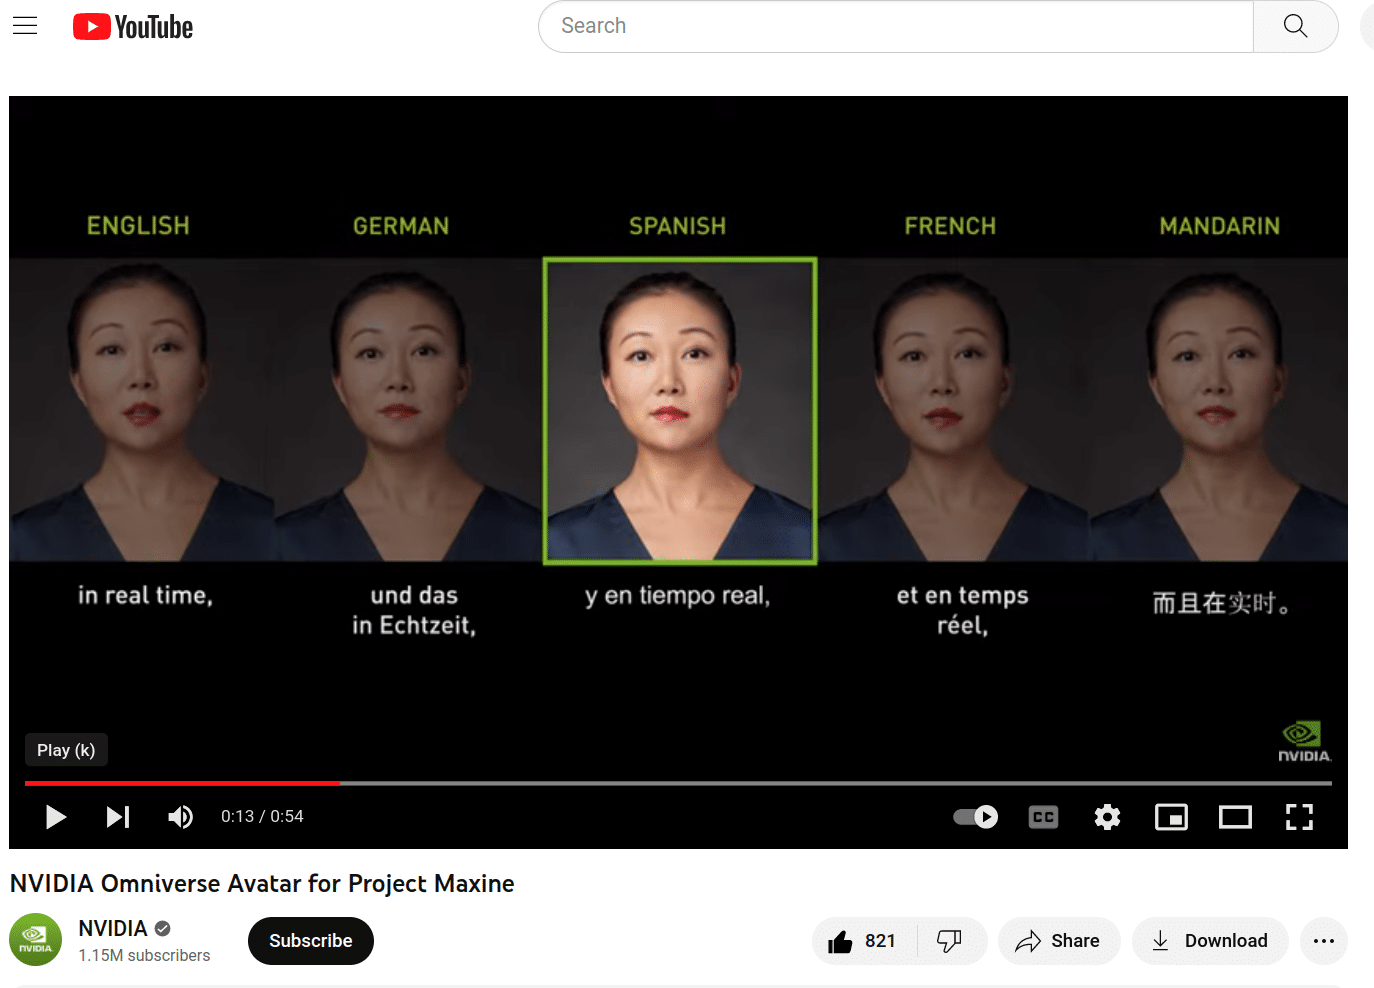1374x988 pixels.
Task: Open the video settings gear
Action: [1107, 817]
